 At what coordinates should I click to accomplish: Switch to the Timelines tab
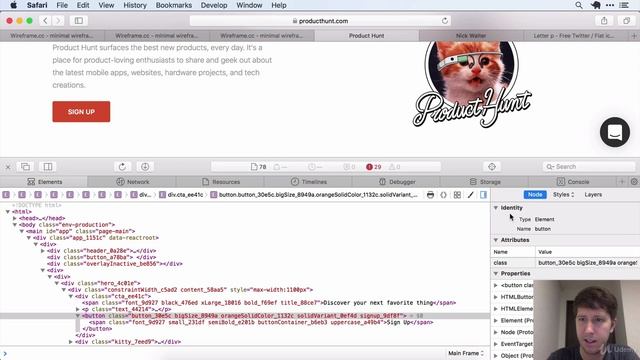click(309, 182)
